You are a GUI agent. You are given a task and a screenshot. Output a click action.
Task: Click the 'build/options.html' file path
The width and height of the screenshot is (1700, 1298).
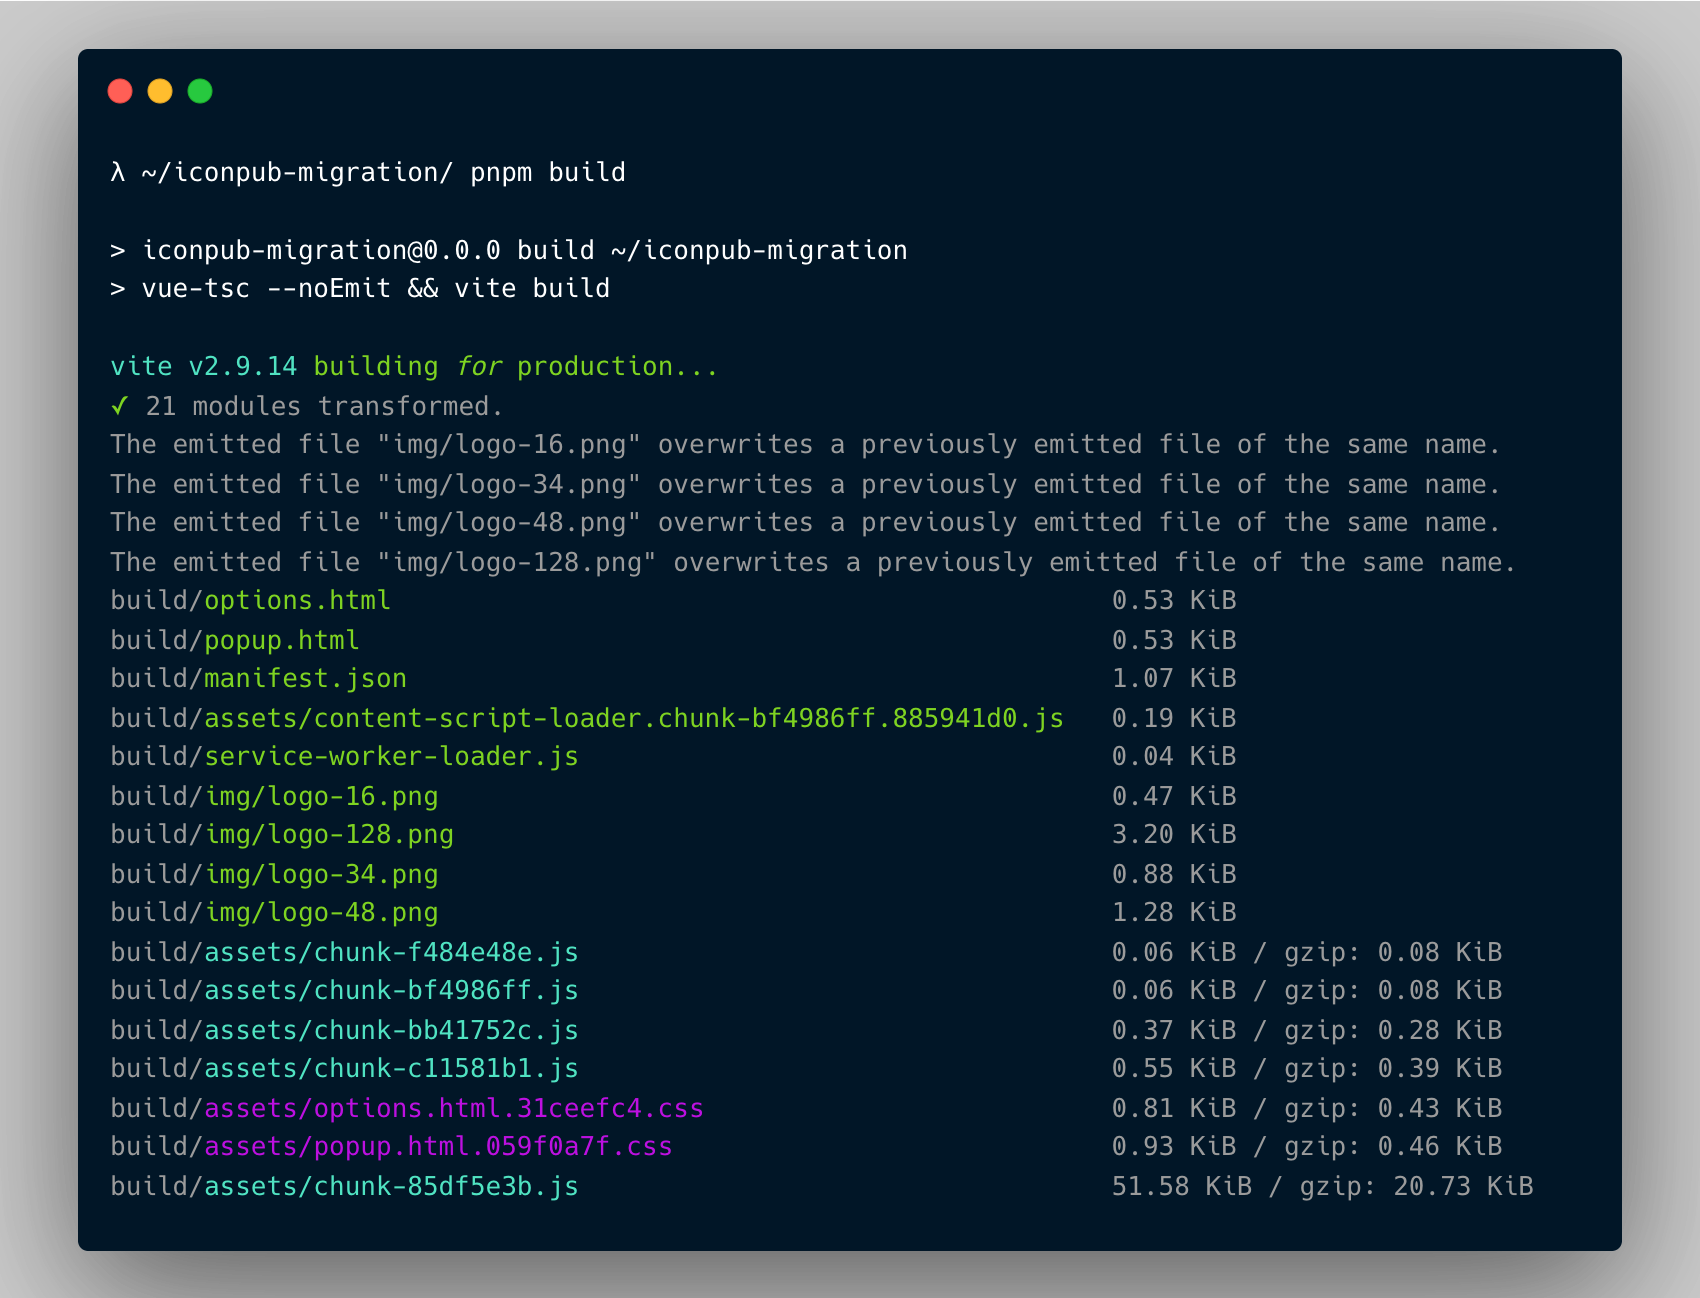pyautogui.click(x=250, y=600)
